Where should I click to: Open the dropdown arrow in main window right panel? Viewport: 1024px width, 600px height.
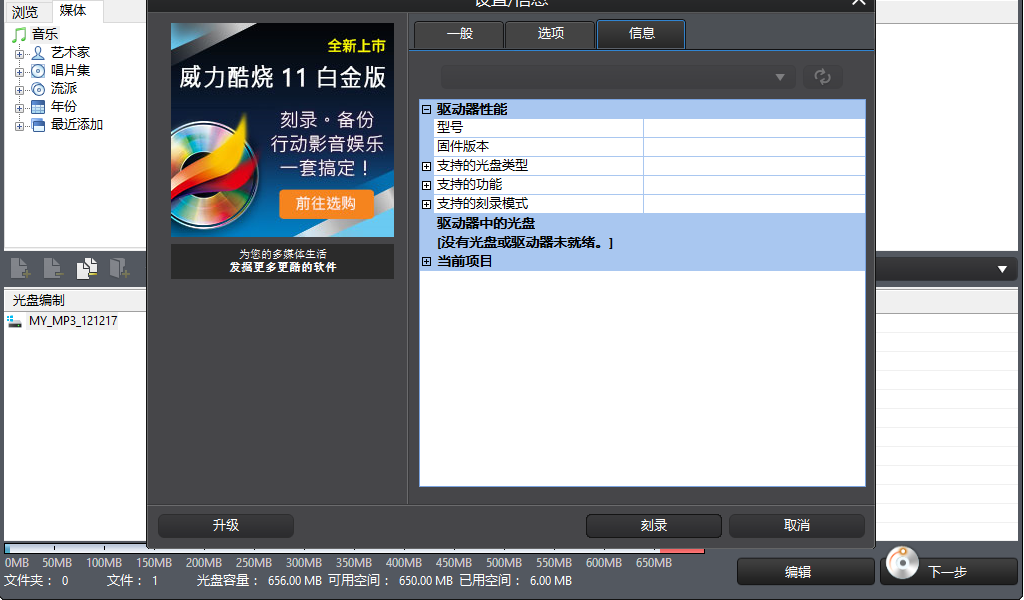click(1002, 269)
